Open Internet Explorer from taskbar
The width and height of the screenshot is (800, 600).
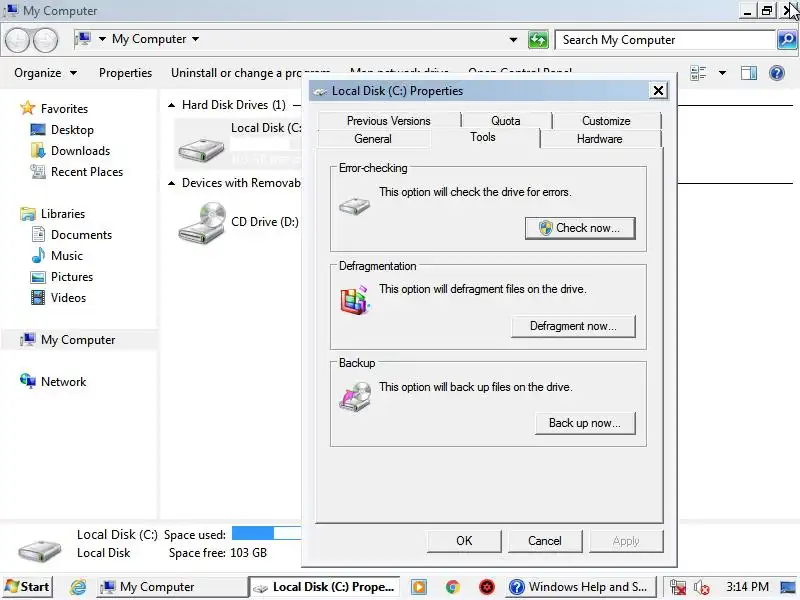(x=78, y=587)
